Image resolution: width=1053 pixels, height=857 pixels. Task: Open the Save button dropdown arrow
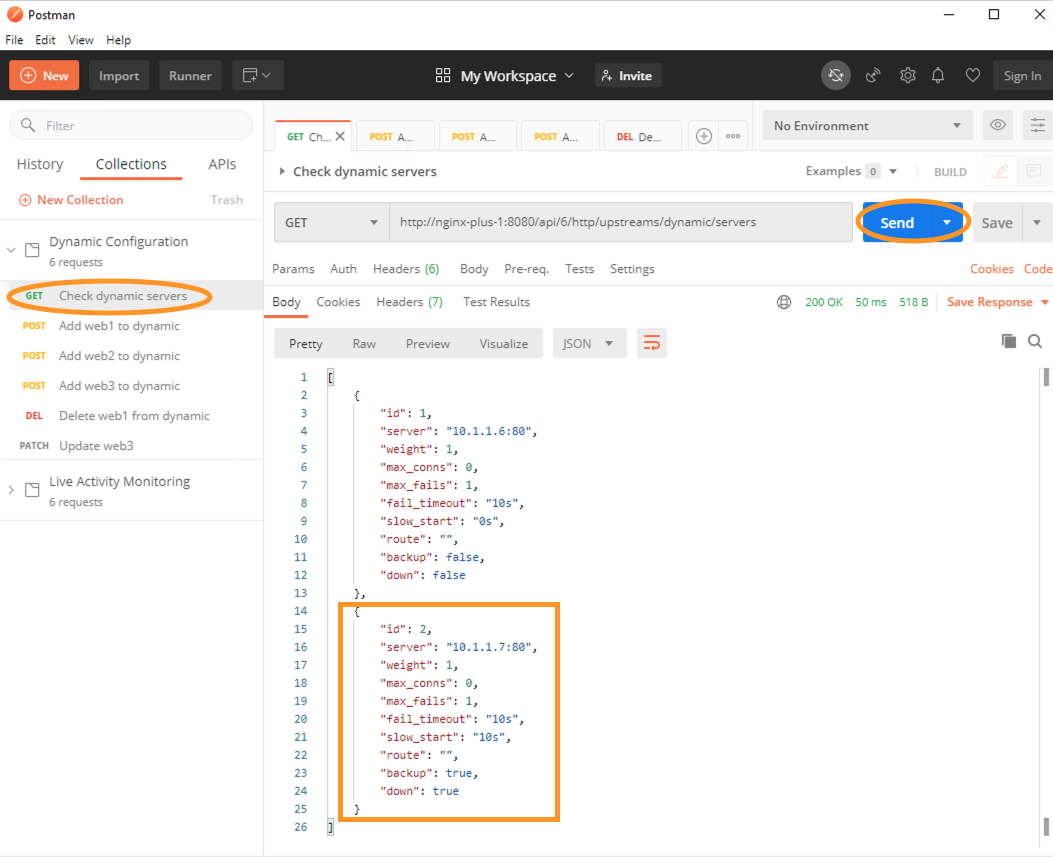(x=1037, y=222)
